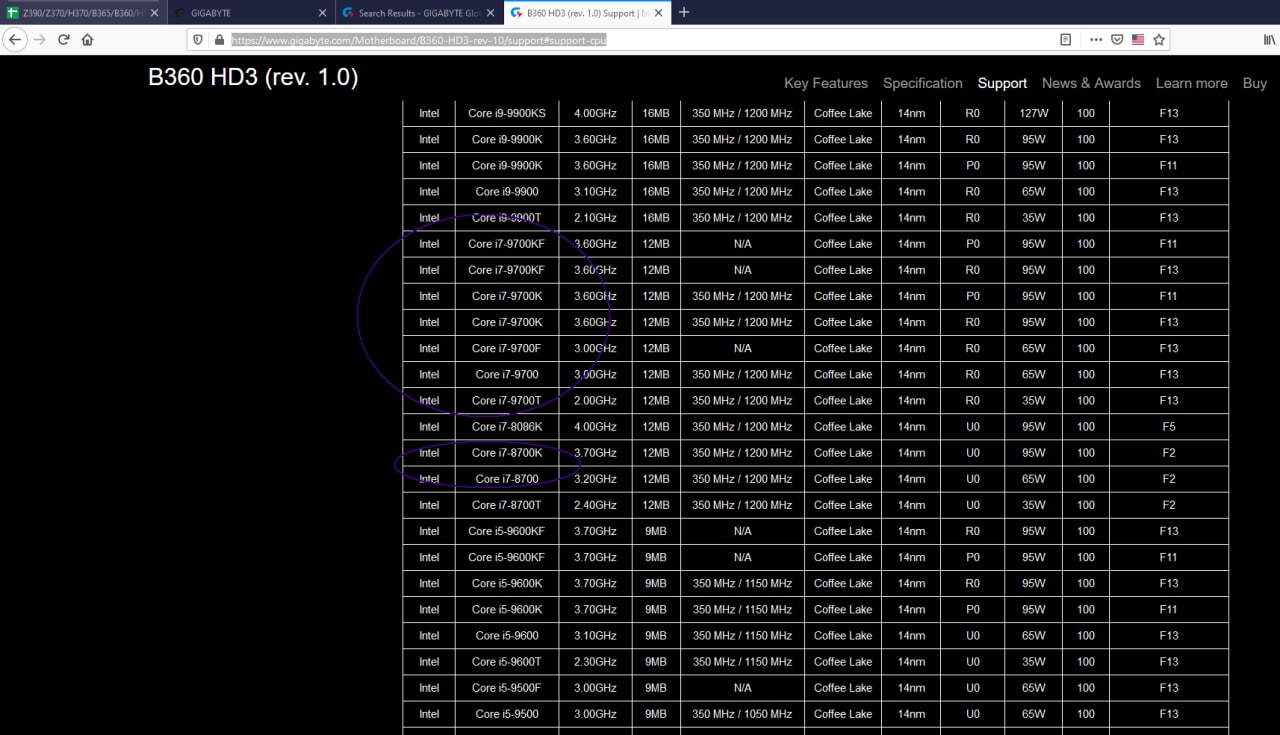
Task: Go back with the browser back arrow
Action: (14, 39)
